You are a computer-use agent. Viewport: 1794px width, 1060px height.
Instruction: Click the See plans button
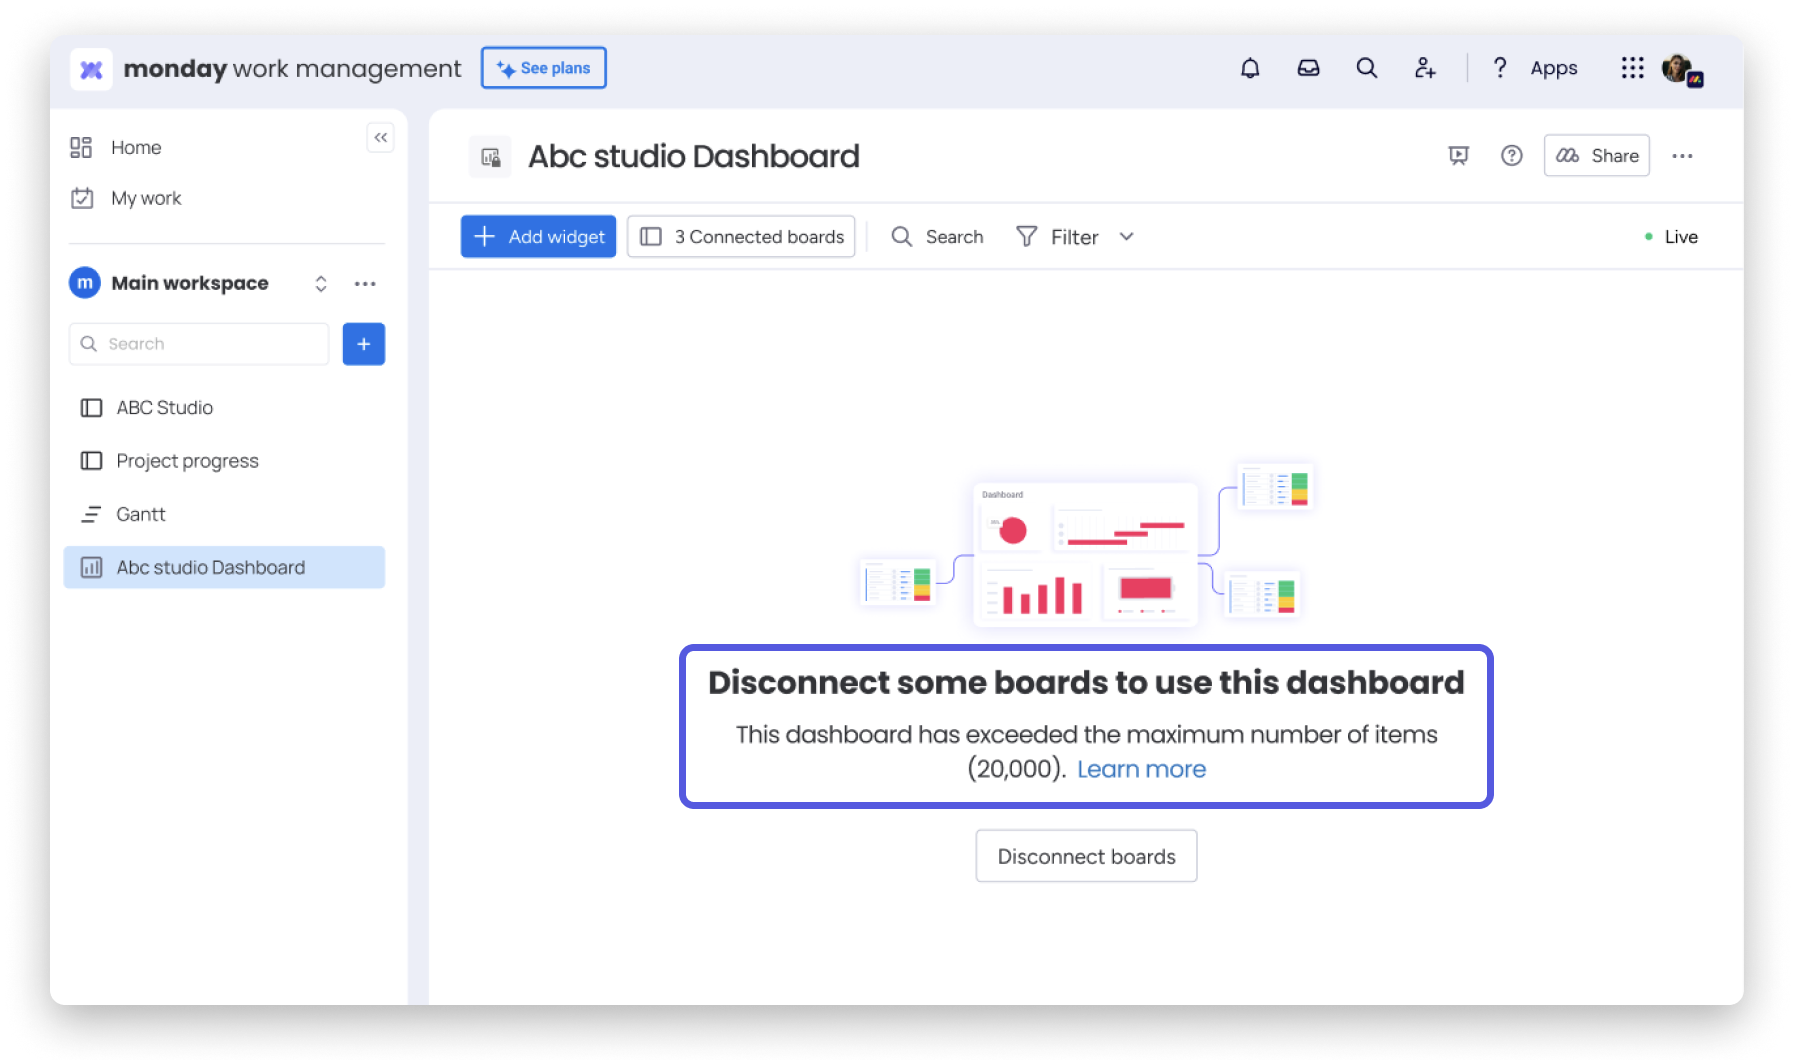coord(544,68)
